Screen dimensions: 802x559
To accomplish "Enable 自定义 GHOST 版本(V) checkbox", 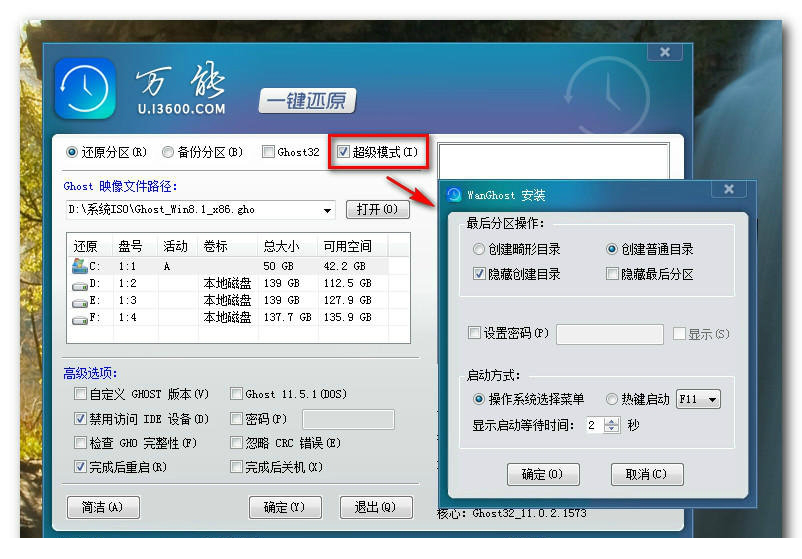I will pyautogui.click(x=80, y=394).
